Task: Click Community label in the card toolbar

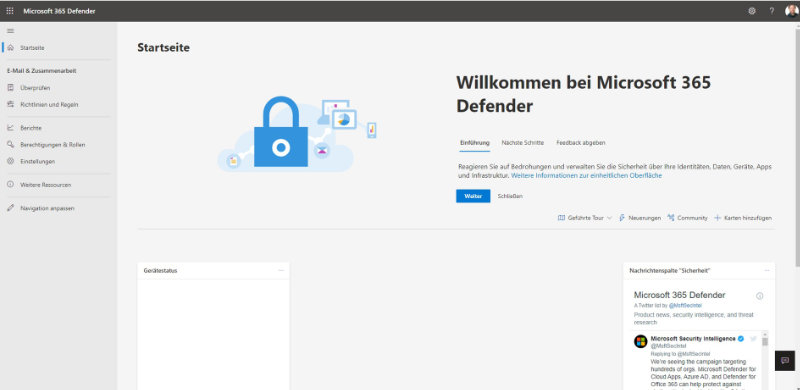Action: point(692,218)
